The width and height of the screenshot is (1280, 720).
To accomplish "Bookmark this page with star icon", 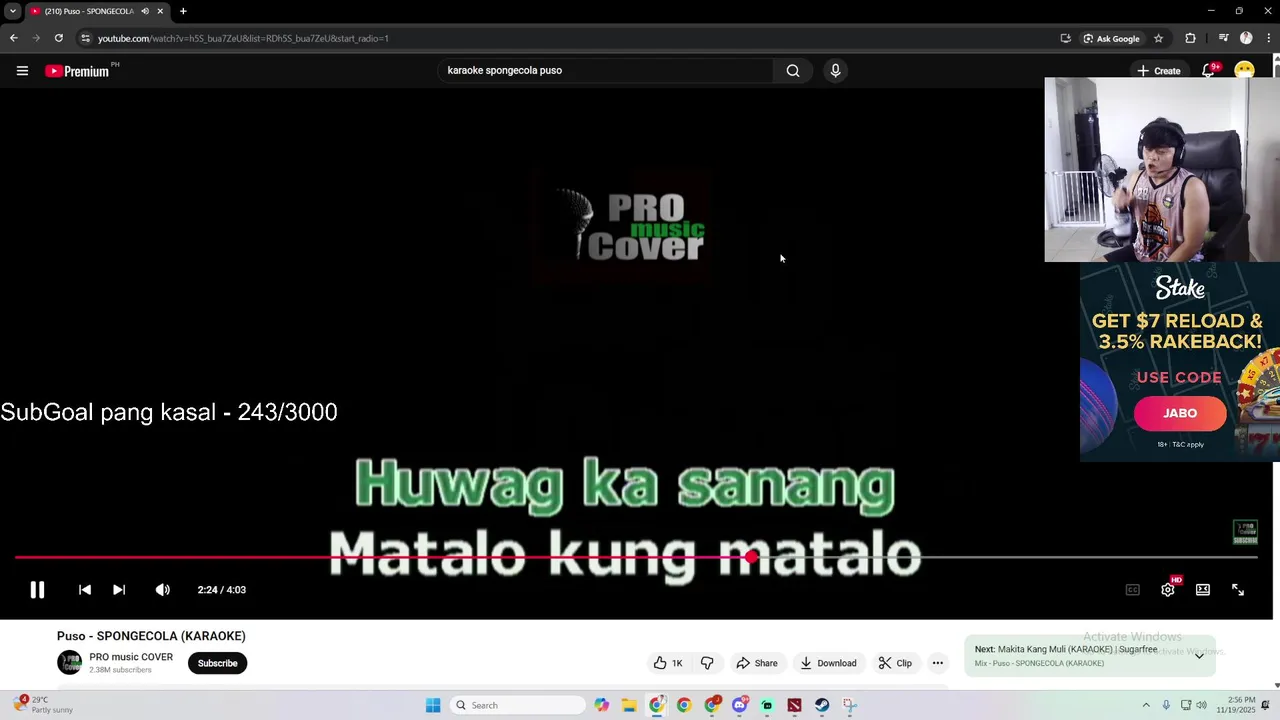I will pyautogui.click(x=1158, y=38).
